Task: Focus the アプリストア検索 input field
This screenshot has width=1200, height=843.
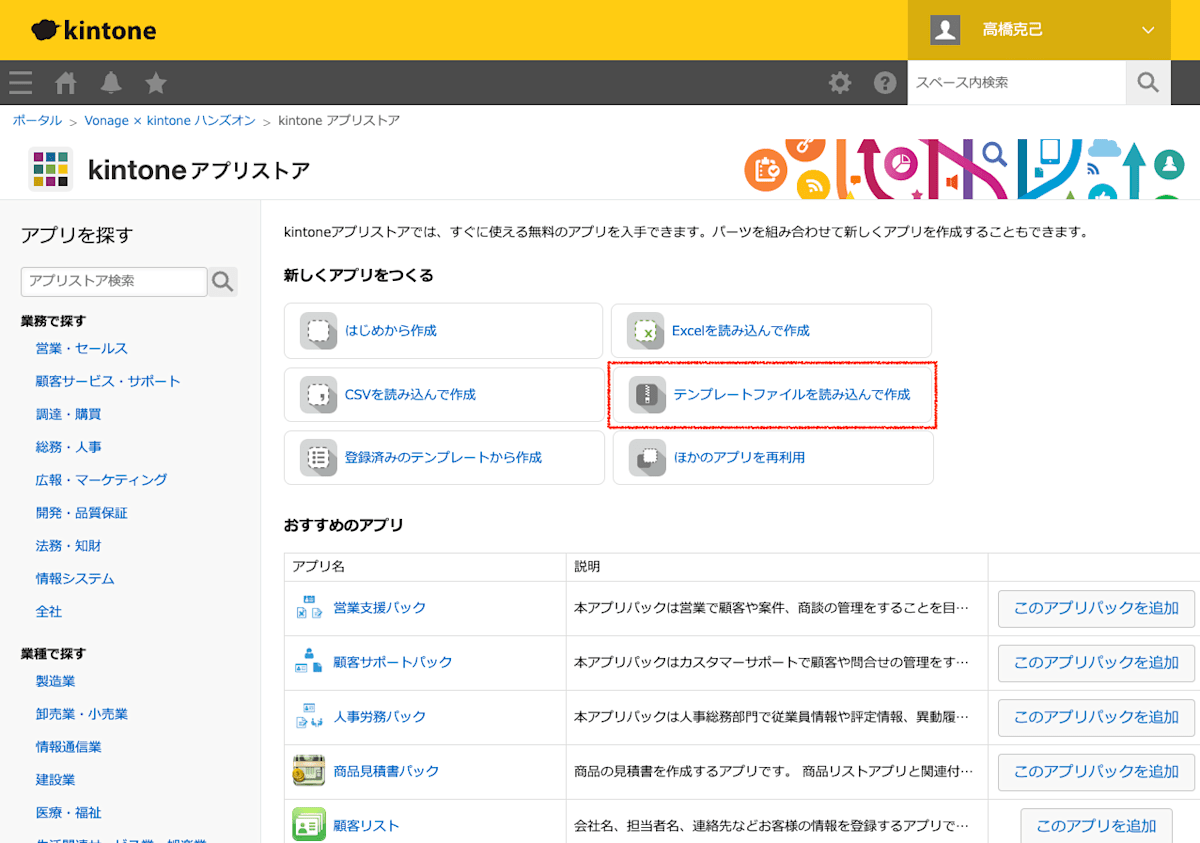Action: point(114,281)
